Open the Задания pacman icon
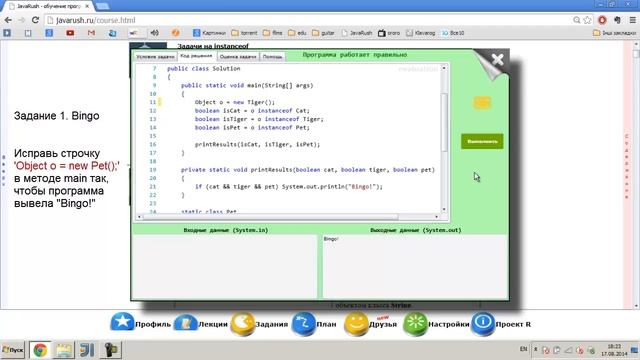 point(242,324)
